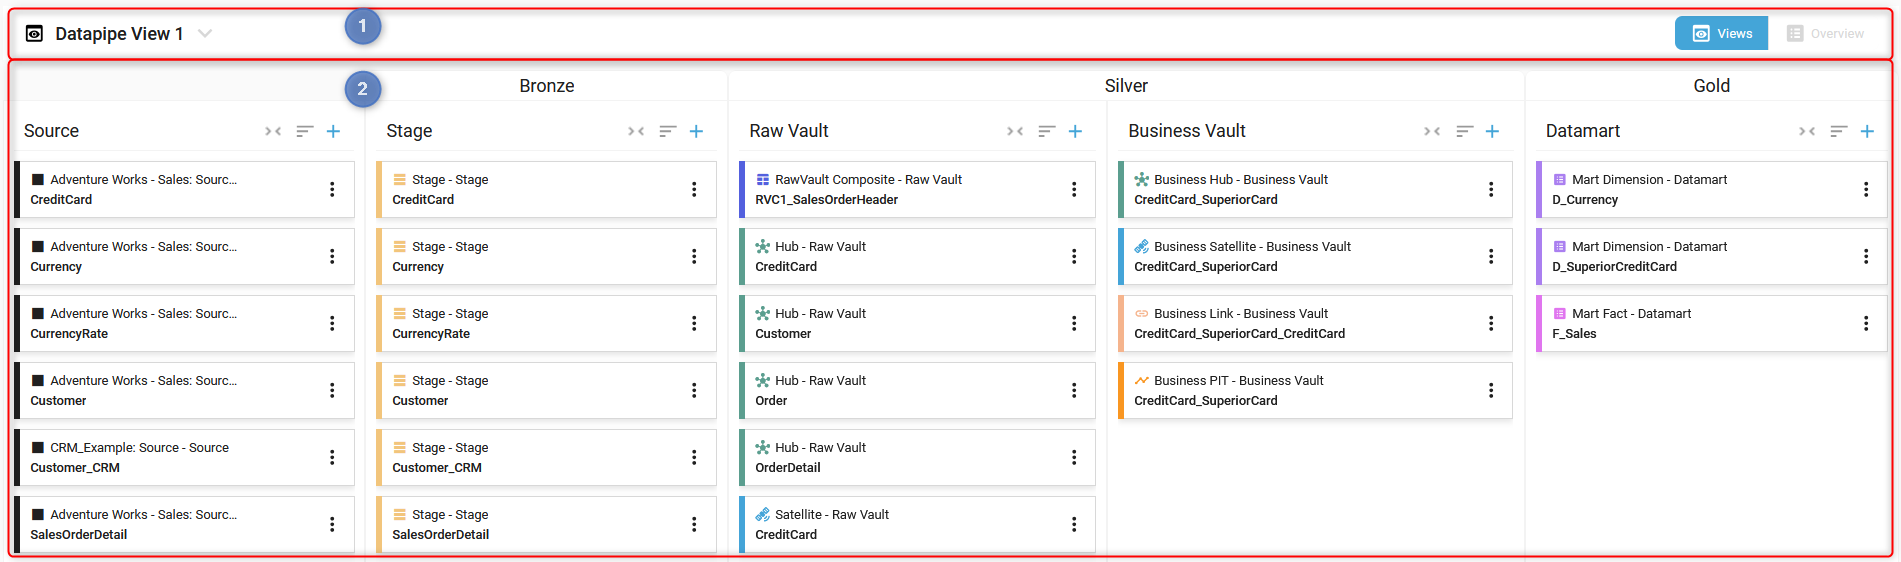Click the sort icon in Business Vault column
1901x562 pixels.
point(1464,131)
